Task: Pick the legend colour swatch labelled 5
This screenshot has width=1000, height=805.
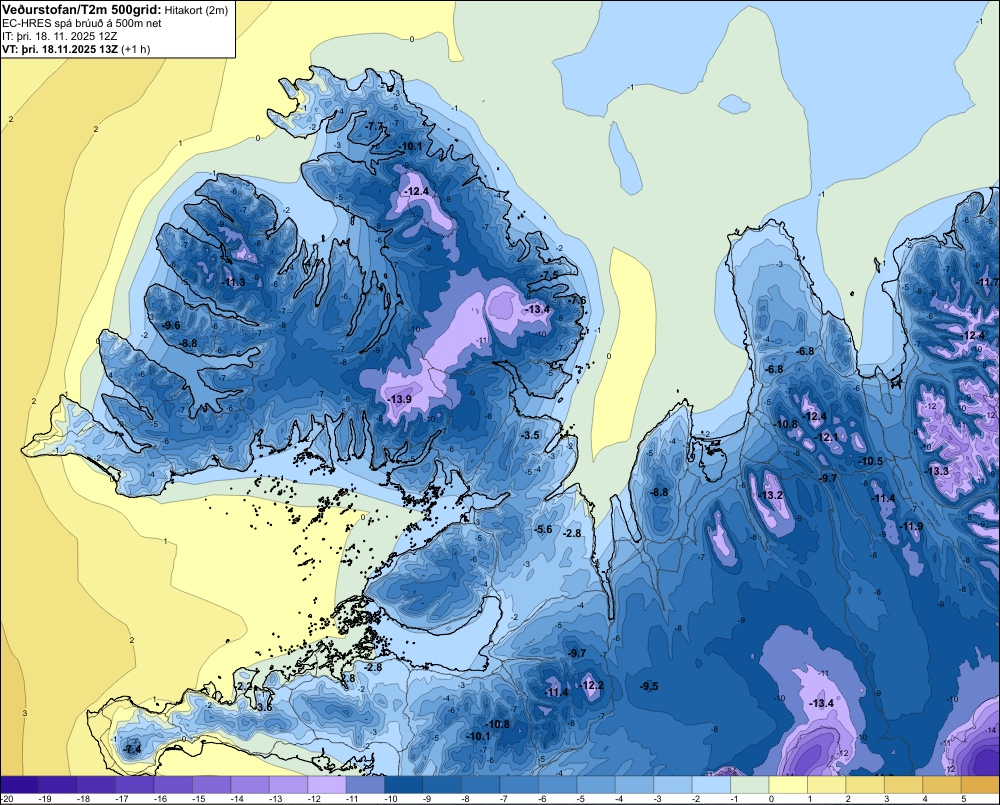Action: click(980, 784)
